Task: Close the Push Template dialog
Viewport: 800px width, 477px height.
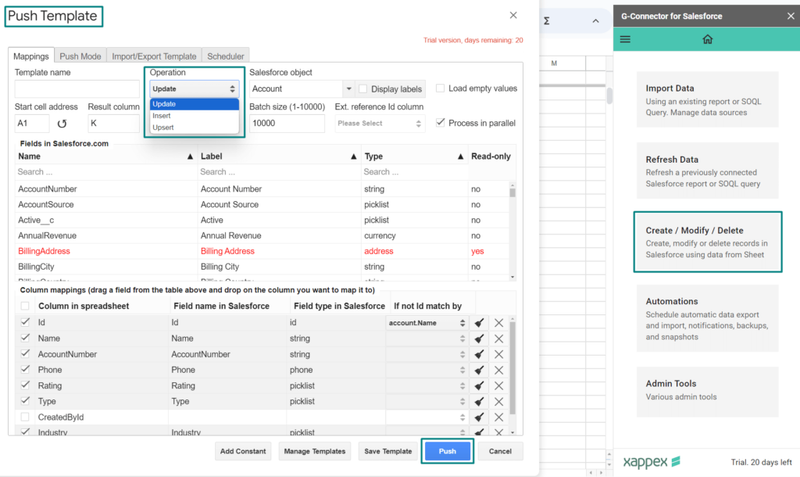Action: coord(513,15)
